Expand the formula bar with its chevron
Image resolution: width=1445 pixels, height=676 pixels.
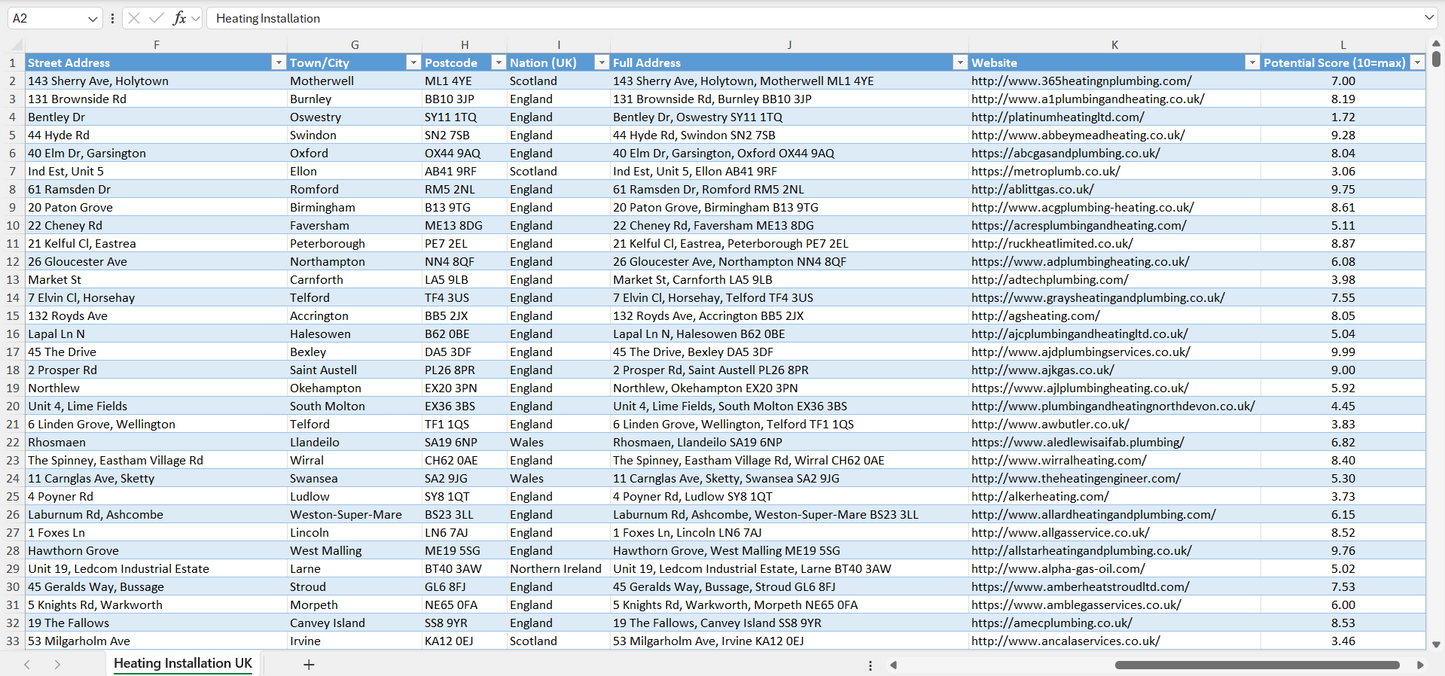(1428, 17)
